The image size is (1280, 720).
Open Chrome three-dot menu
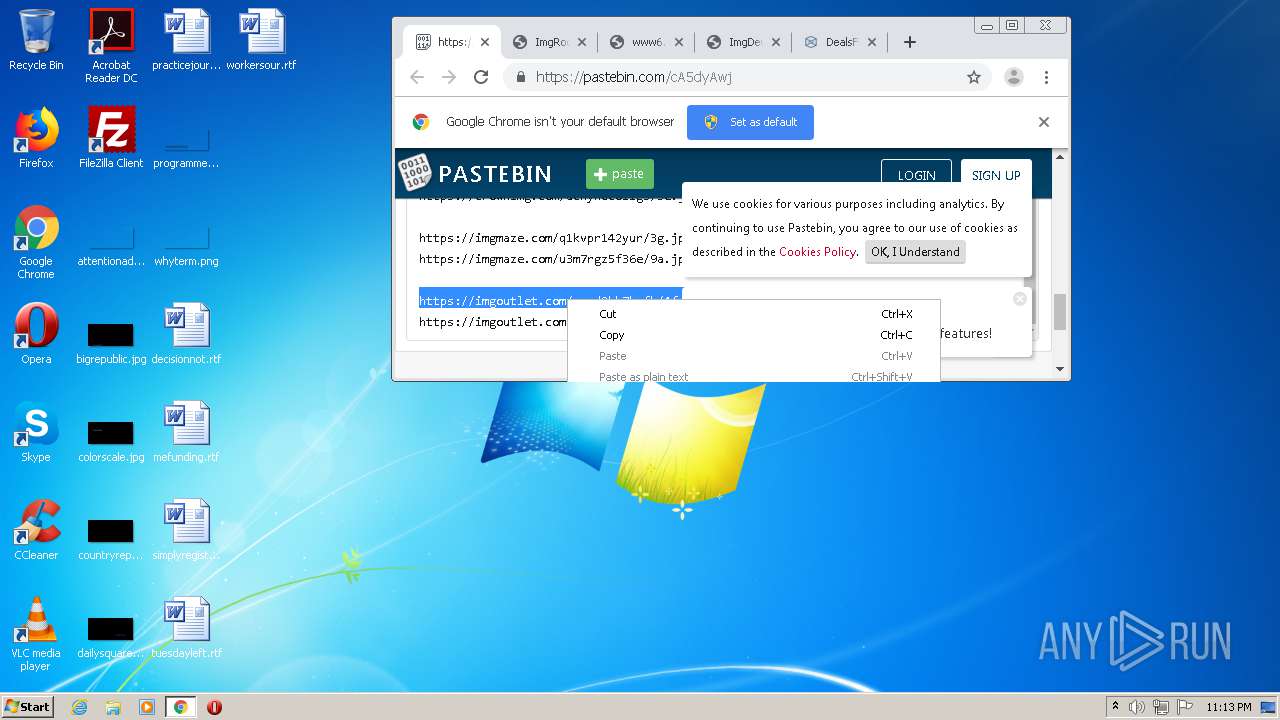[x=1046, y=77]
